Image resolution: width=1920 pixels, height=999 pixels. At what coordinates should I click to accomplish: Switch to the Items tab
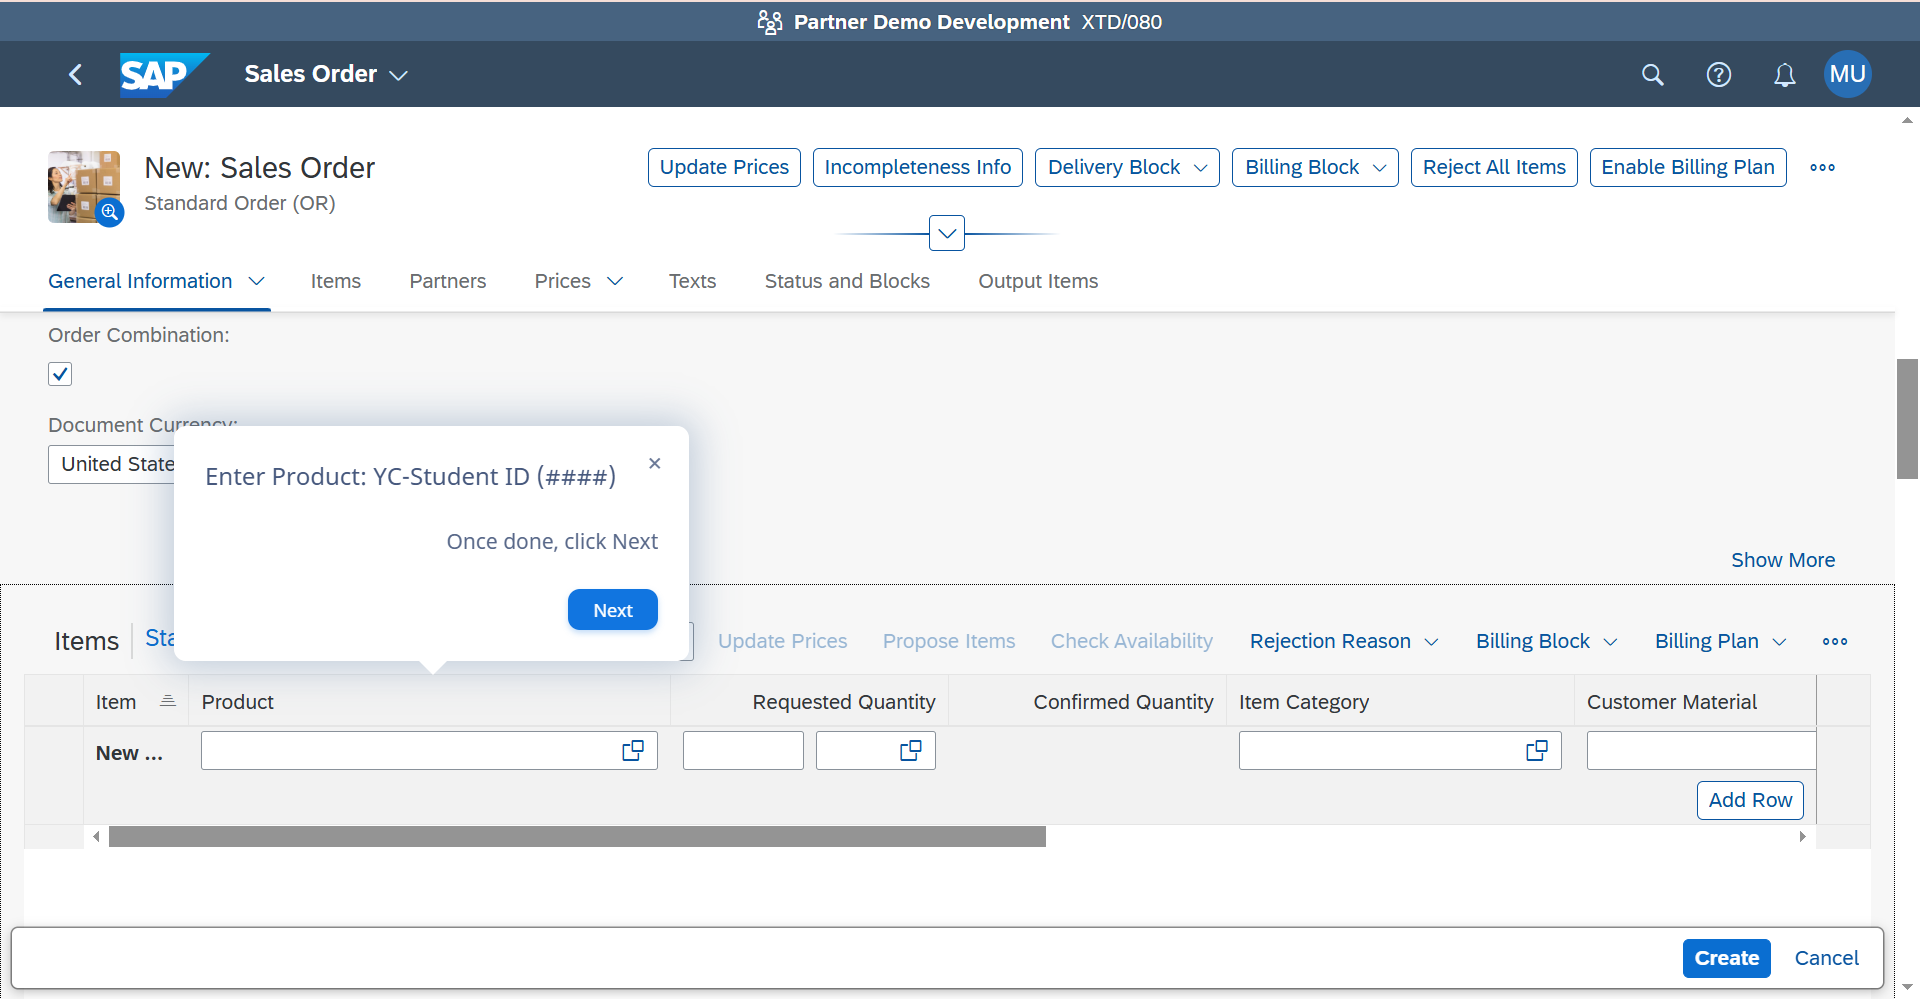click(x=335, y=281)
